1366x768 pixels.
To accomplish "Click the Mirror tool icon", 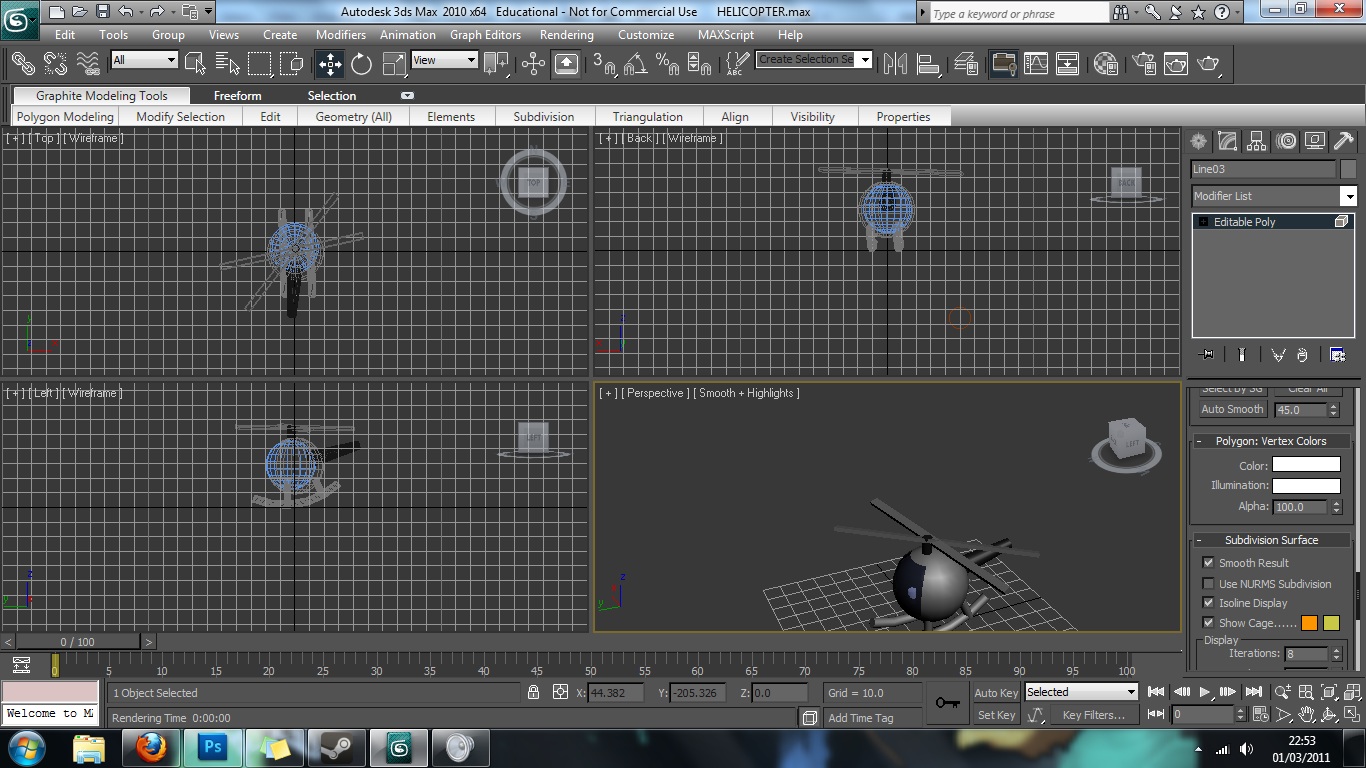I will [x=896, y=64].
